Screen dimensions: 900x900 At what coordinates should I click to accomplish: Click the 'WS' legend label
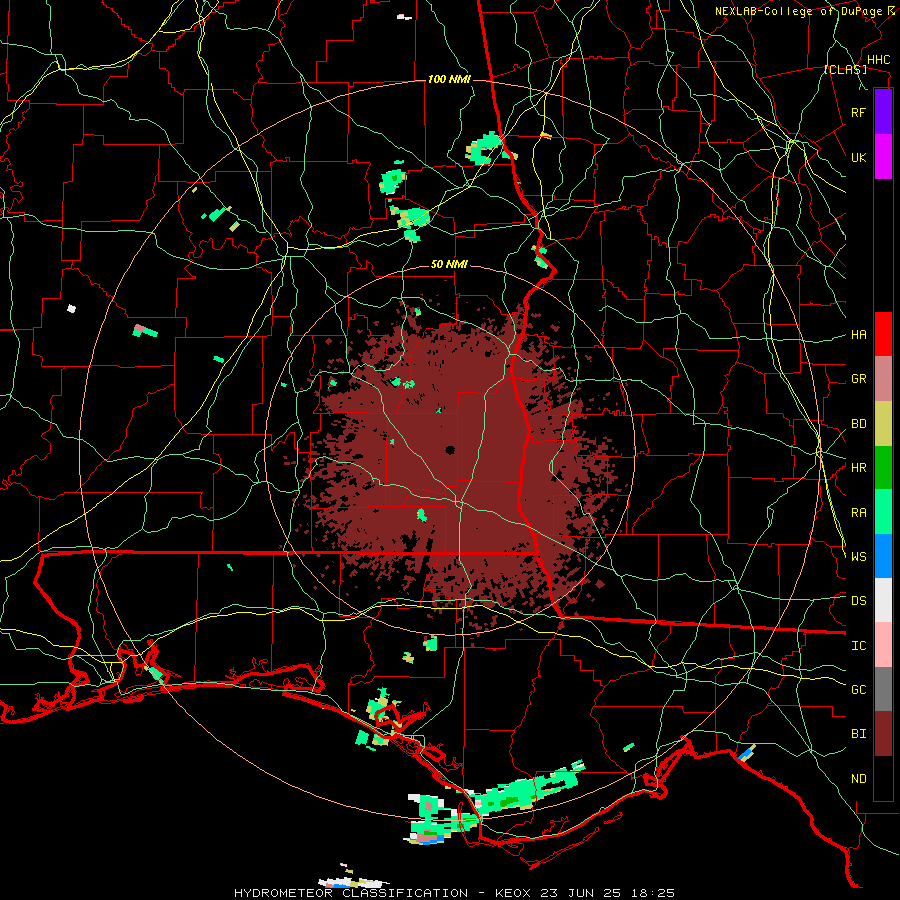point(858,557)
